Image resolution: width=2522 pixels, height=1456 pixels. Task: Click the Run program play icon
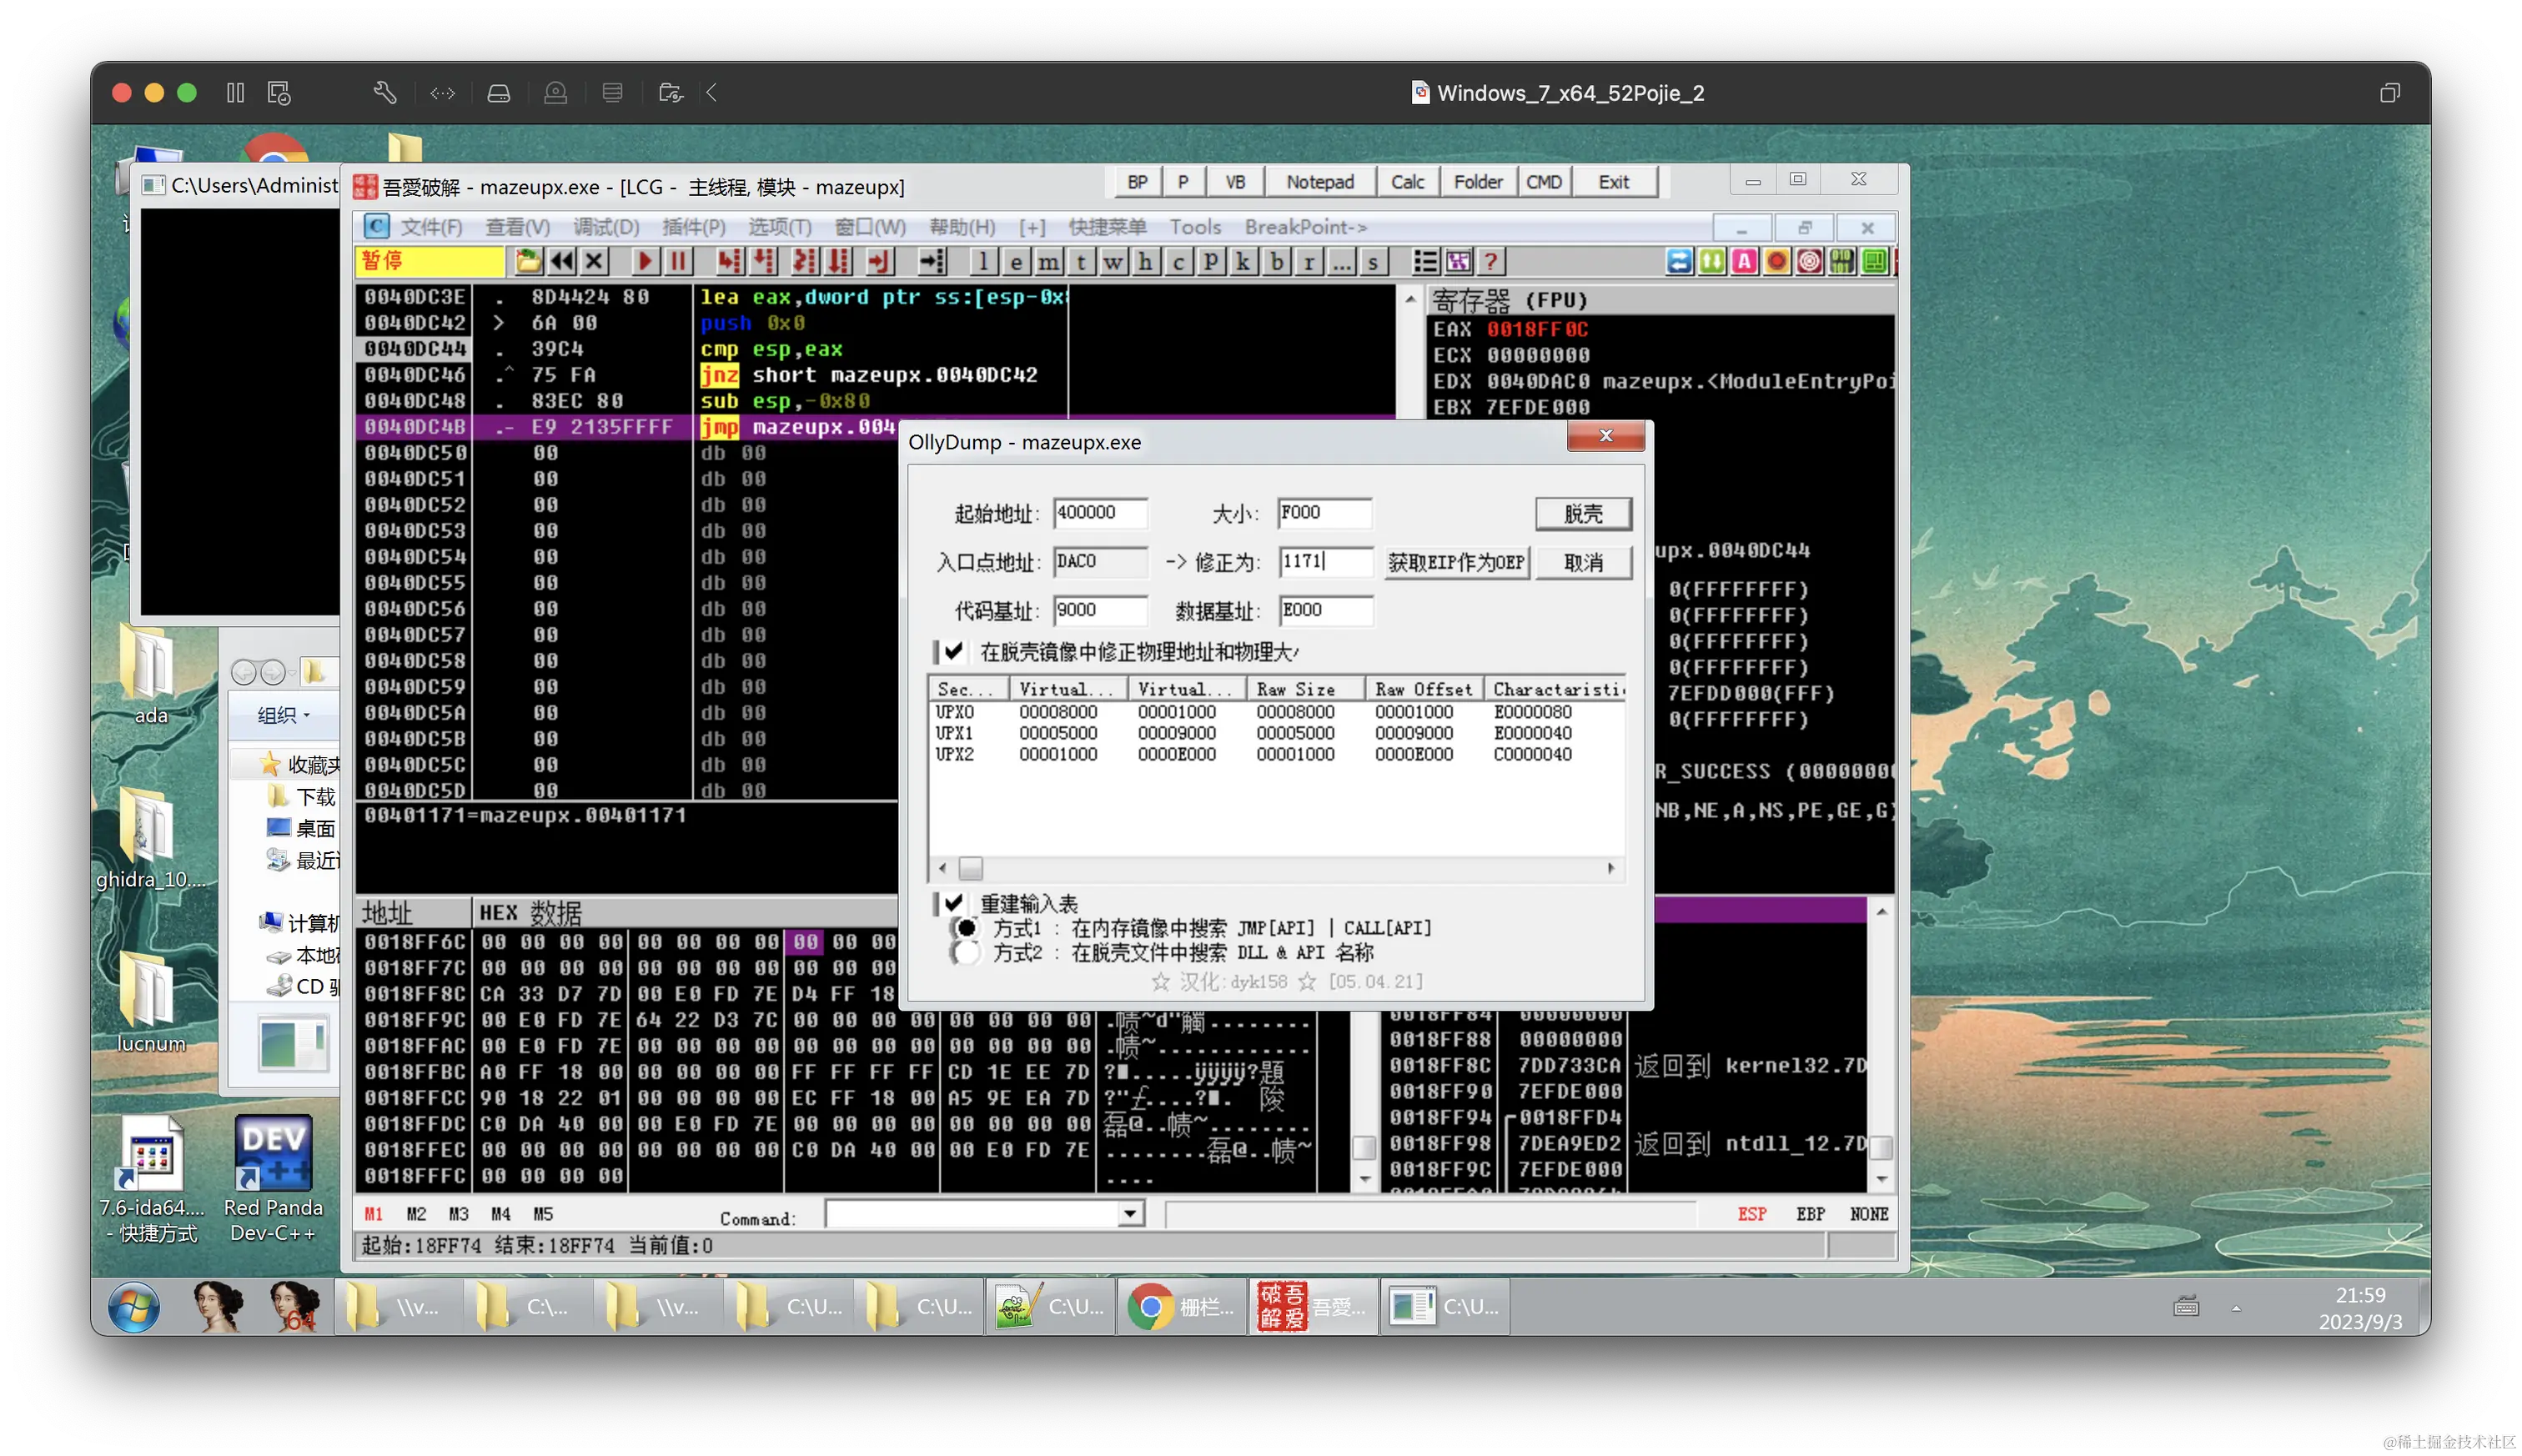coord(645,262)
